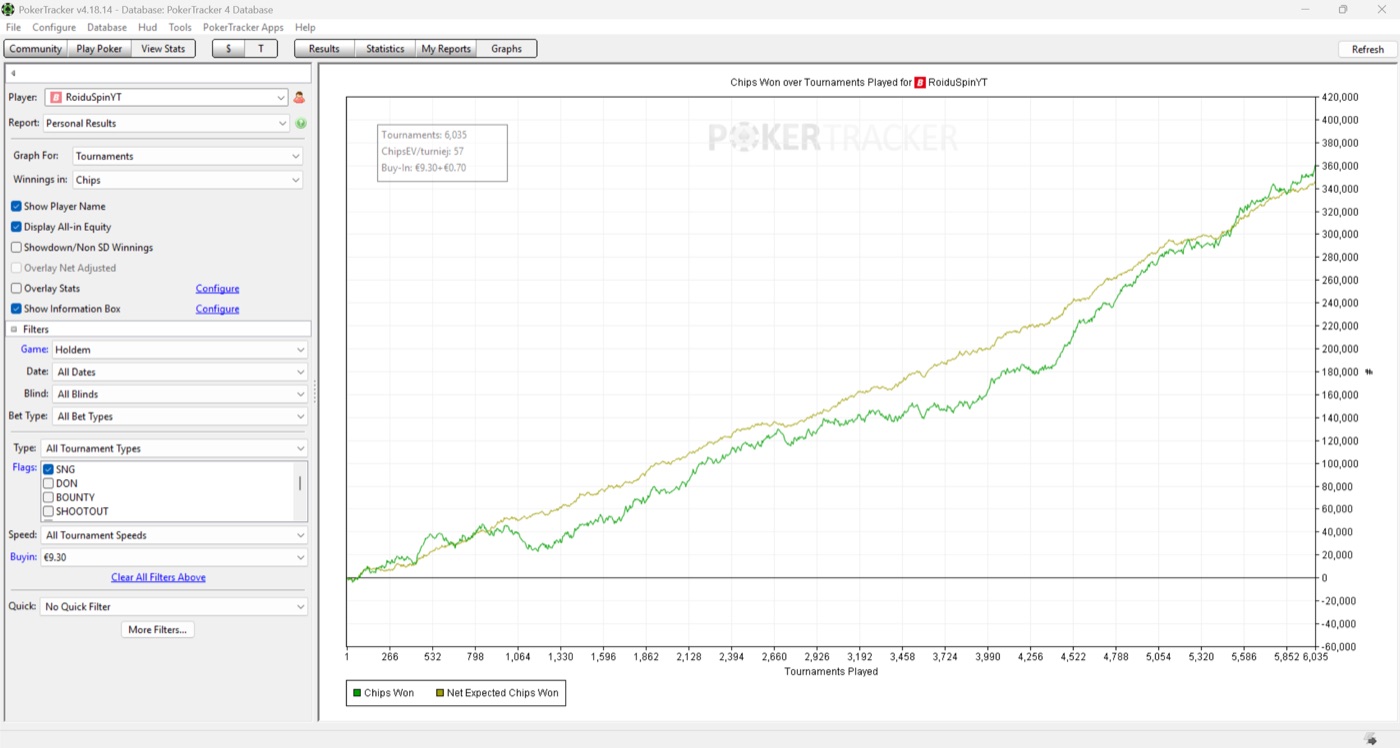Open the Speed dropdown
Screen dimensions: 1400x748
click(174, 535)
